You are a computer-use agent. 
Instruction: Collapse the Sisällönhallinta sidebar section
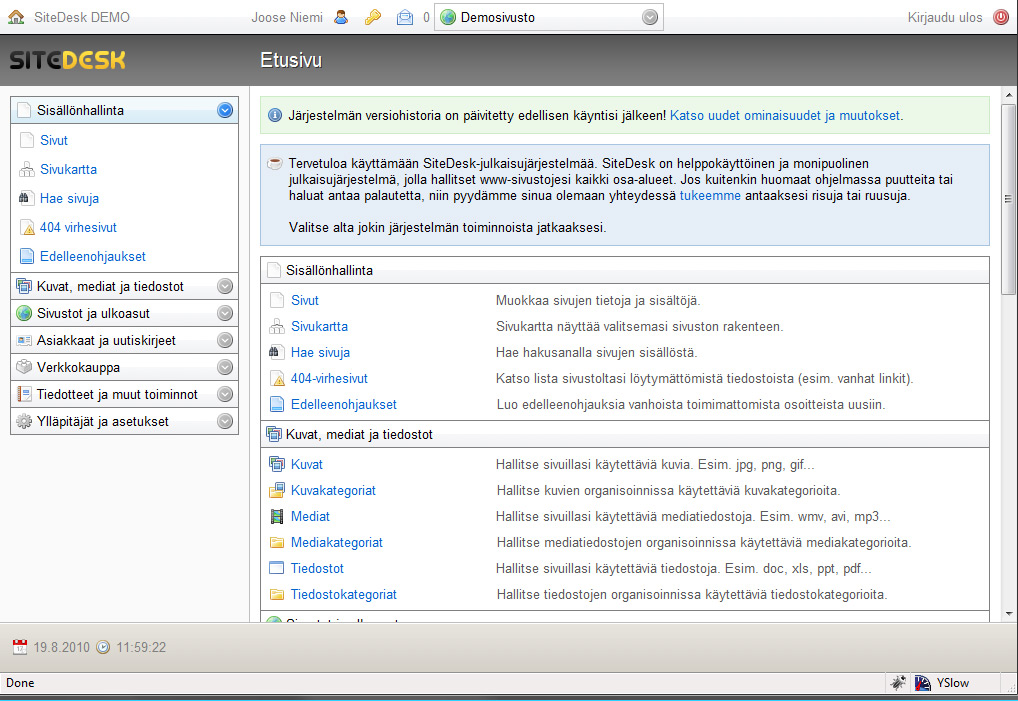[x=225, y=110]
